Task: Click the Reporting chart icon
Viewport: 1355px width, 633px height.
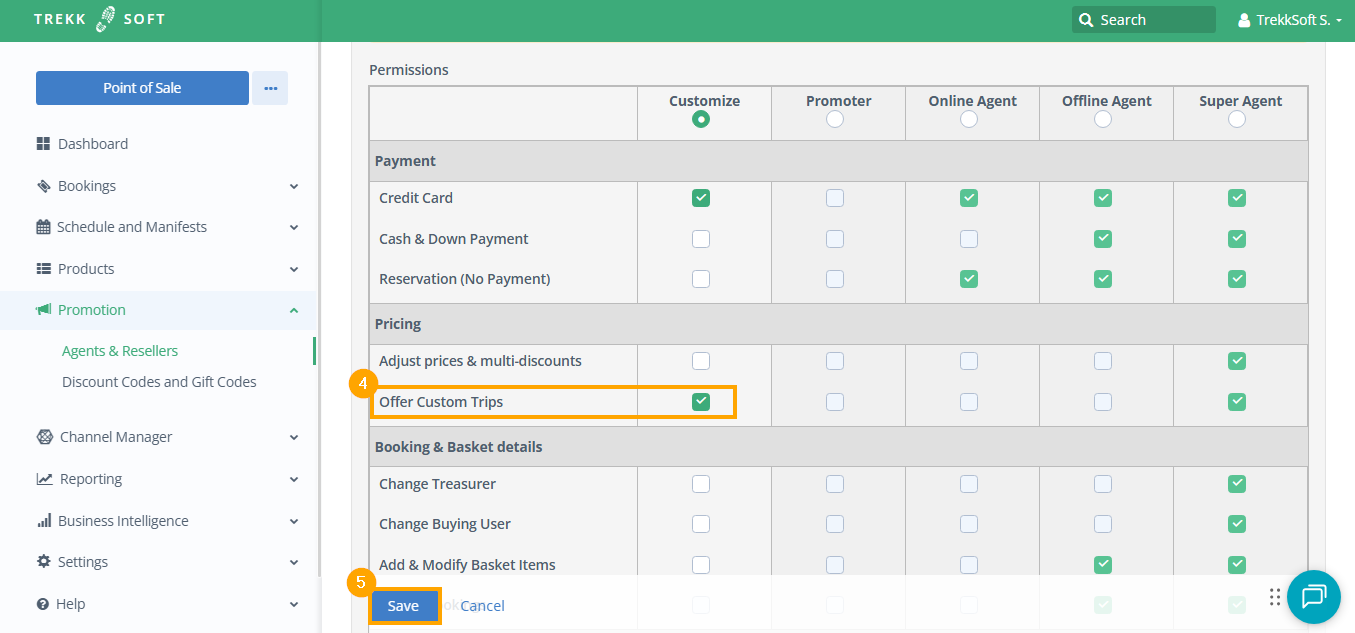Action: point(44,479)
